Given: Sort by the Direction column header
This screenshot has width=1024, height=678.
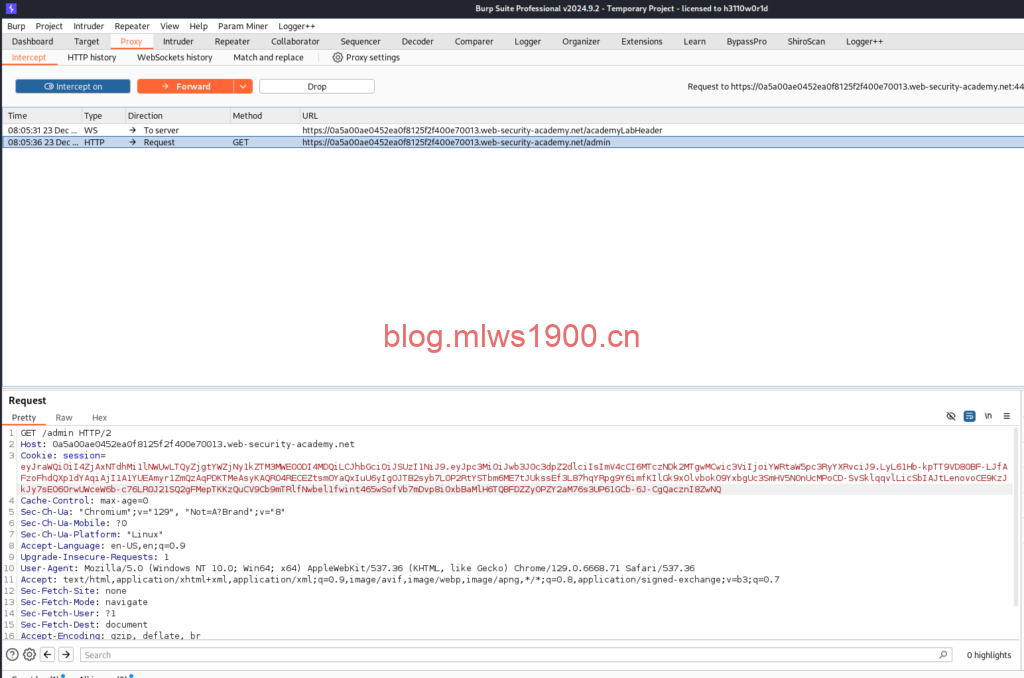Looking at the screenshot, I should (177, 116).
